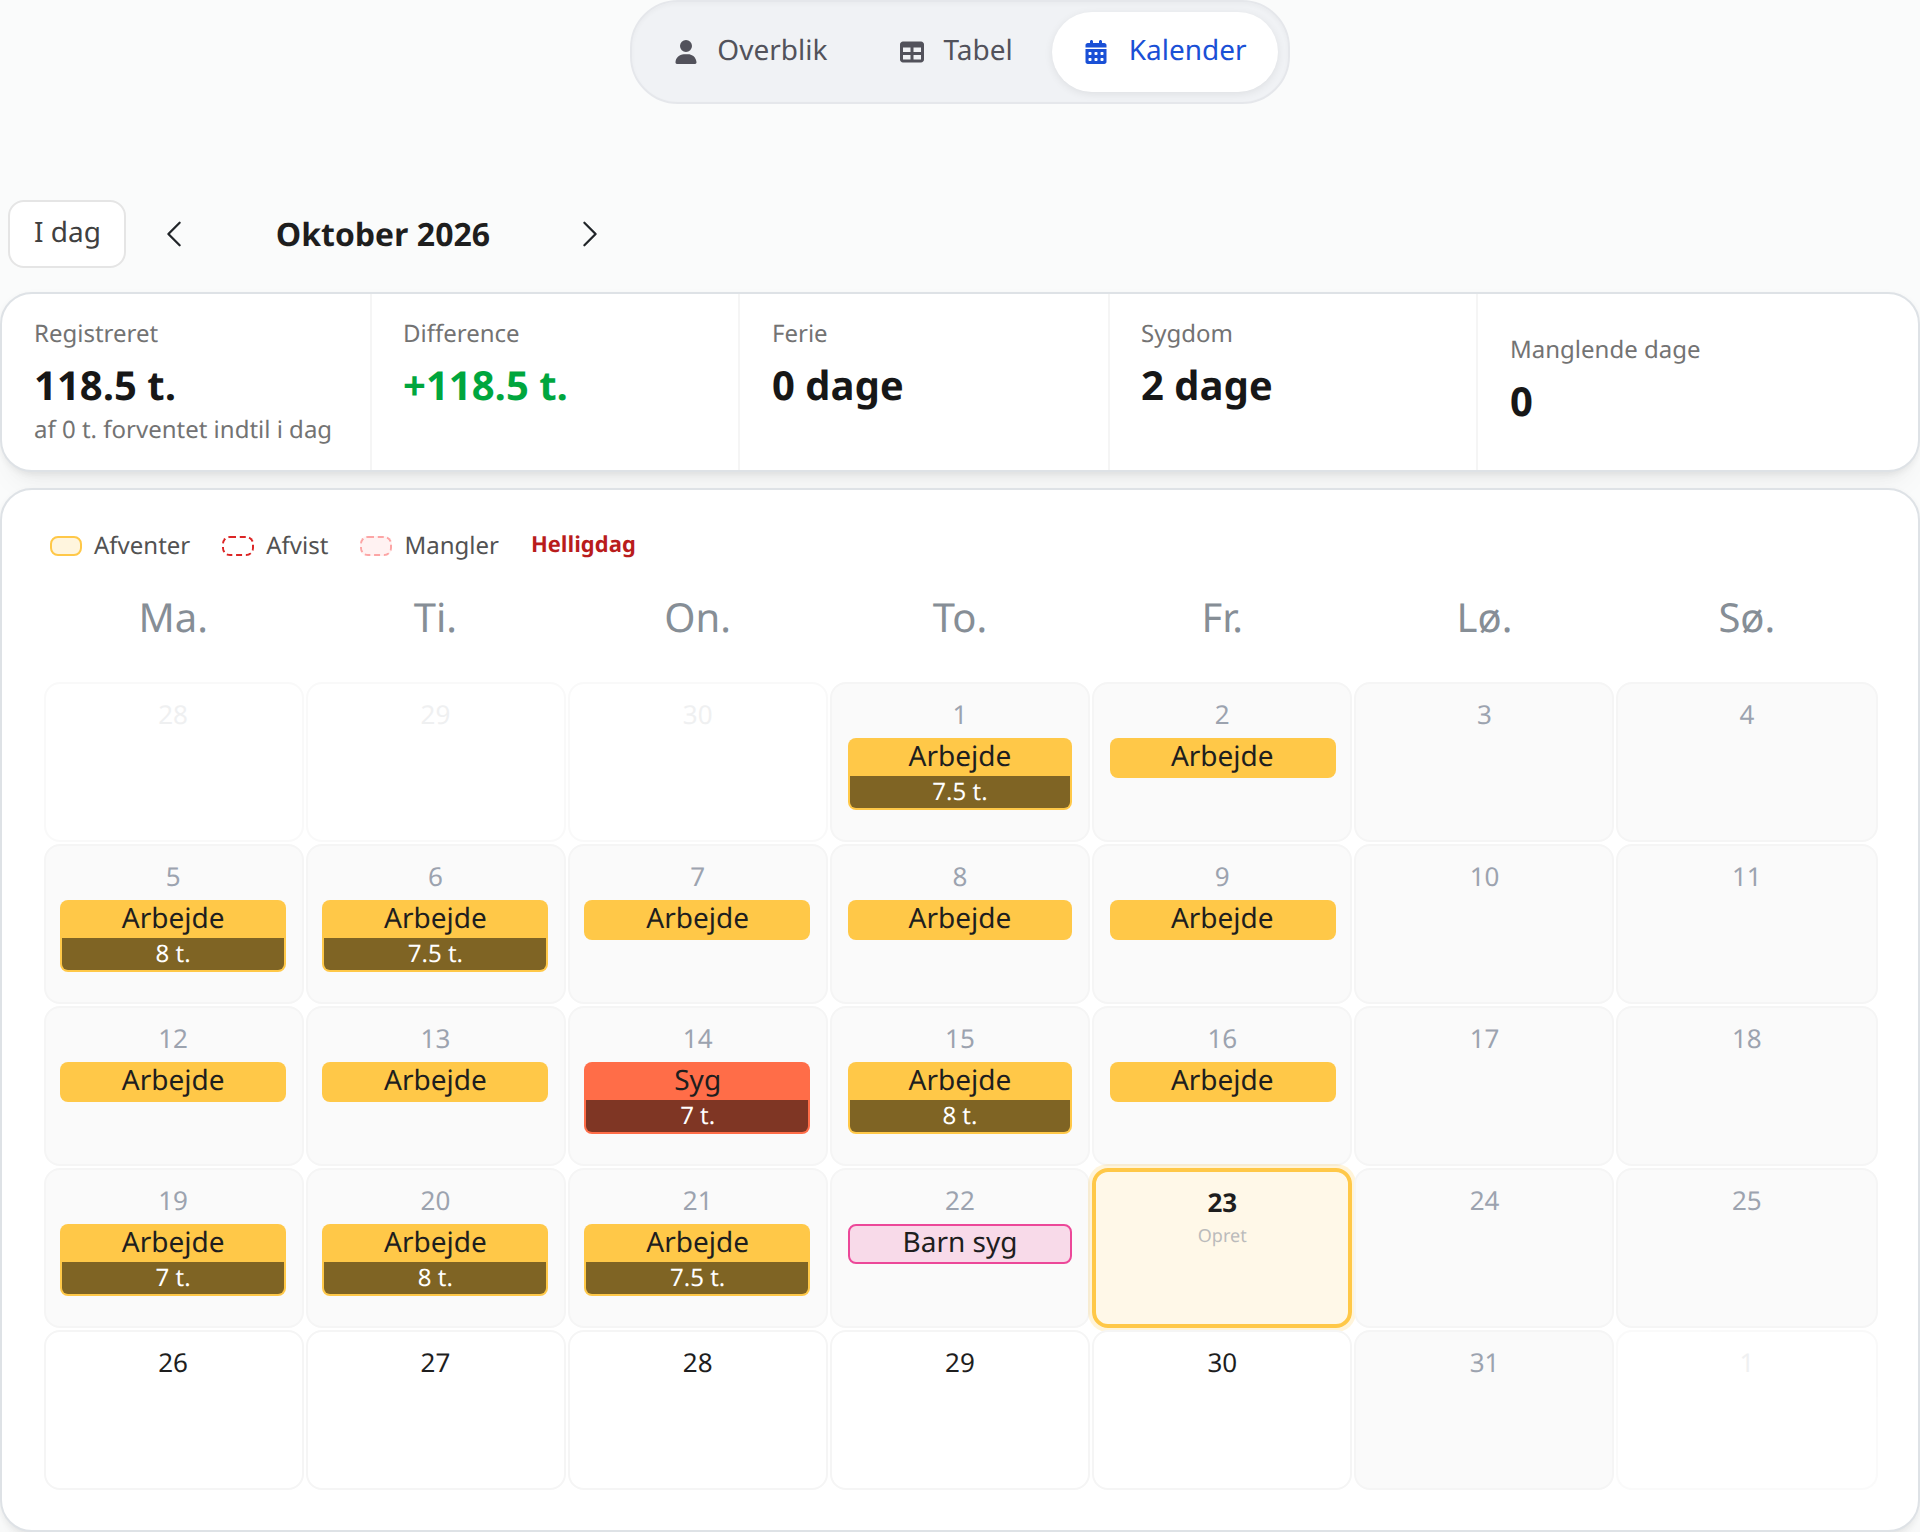
Task: Open the Arbejde 8 t. entry on October 15
Action: tap(960, 1098)
